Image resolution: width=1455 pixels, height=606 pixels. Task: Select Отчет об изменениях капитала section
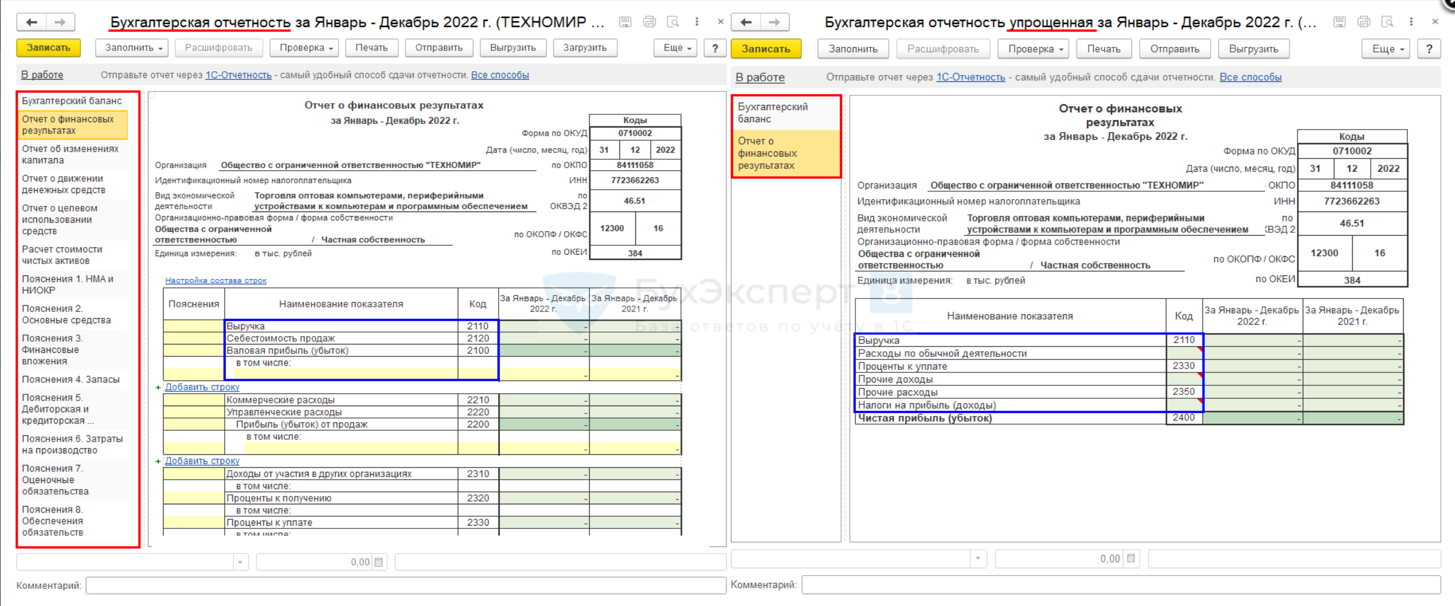coord(70,154)
